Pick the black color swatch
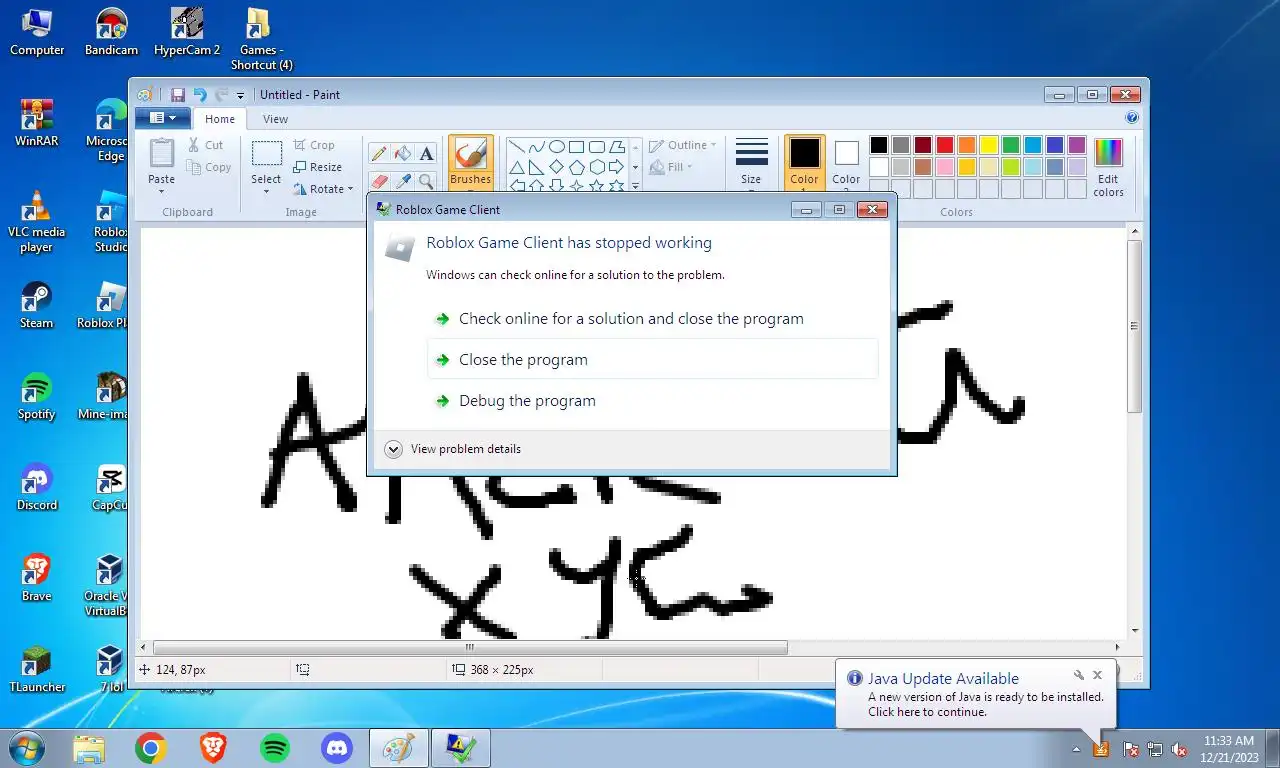This screenshot has width=1280, height=768. click(879, 145)
